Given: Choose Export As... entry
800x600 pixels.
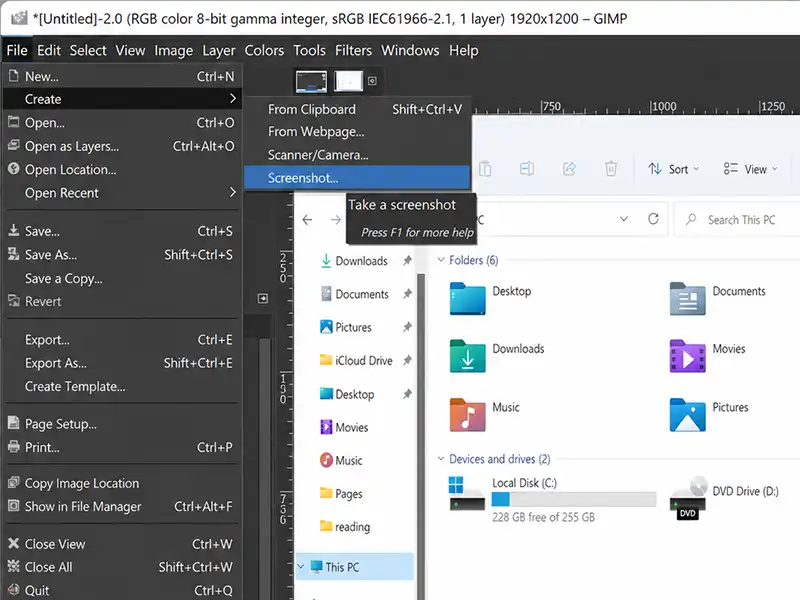Looking at the screenshot, I should (x=121, y=363).
